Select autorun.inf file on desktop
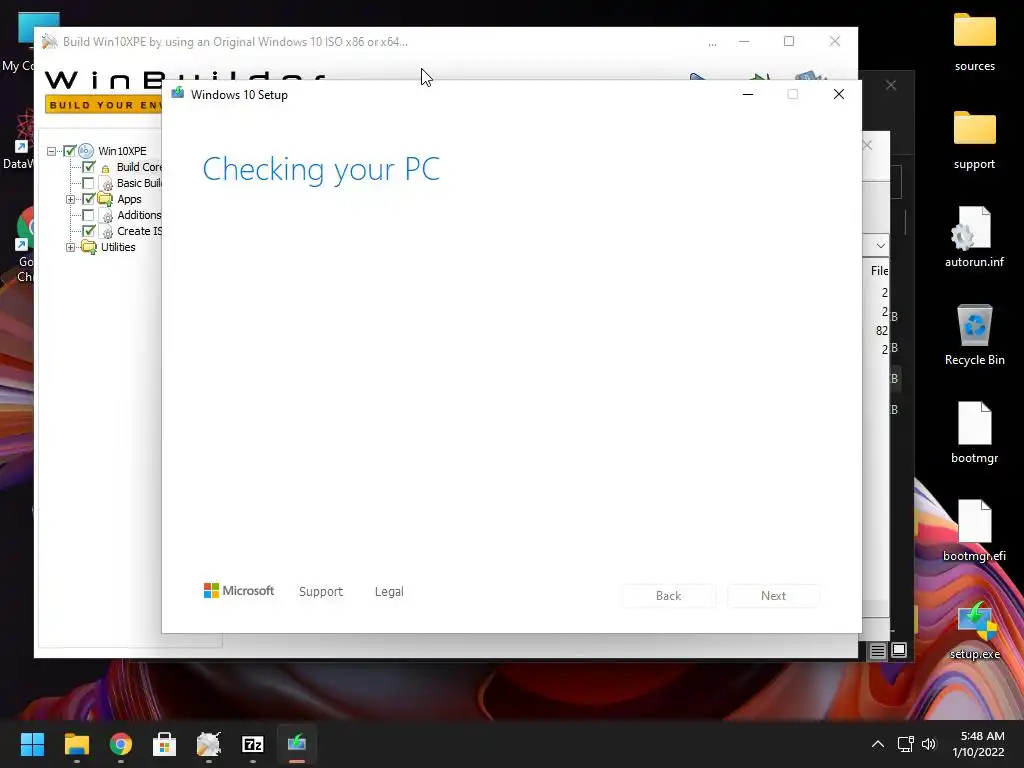The height and width of the screenshot is (768, 1024). [x=974, y=238]
